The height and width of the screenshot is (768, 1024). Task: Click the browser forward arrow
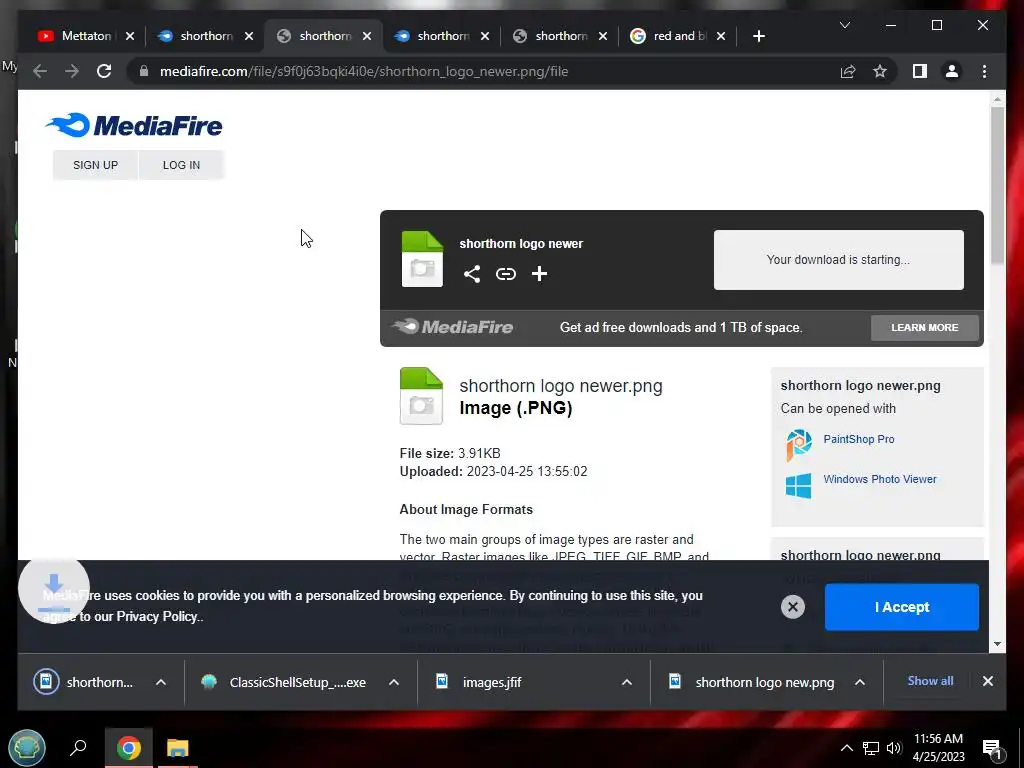(x=72, y=71)
